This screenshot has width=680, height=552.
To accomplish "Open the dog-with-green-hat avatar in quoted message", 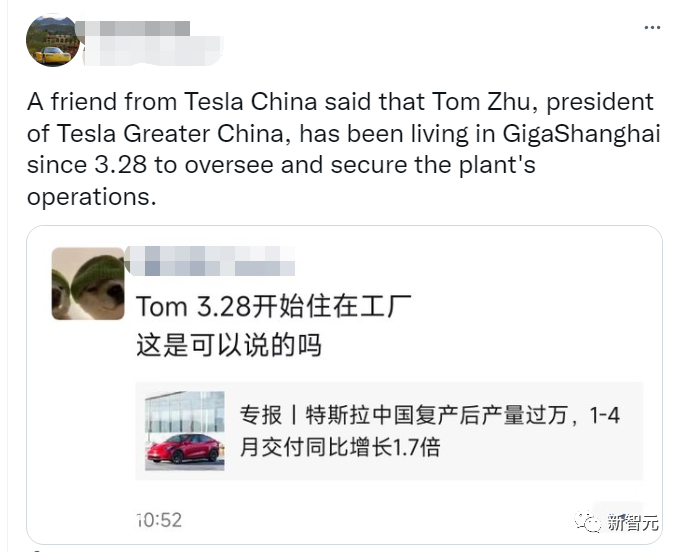I will (88, 284).
